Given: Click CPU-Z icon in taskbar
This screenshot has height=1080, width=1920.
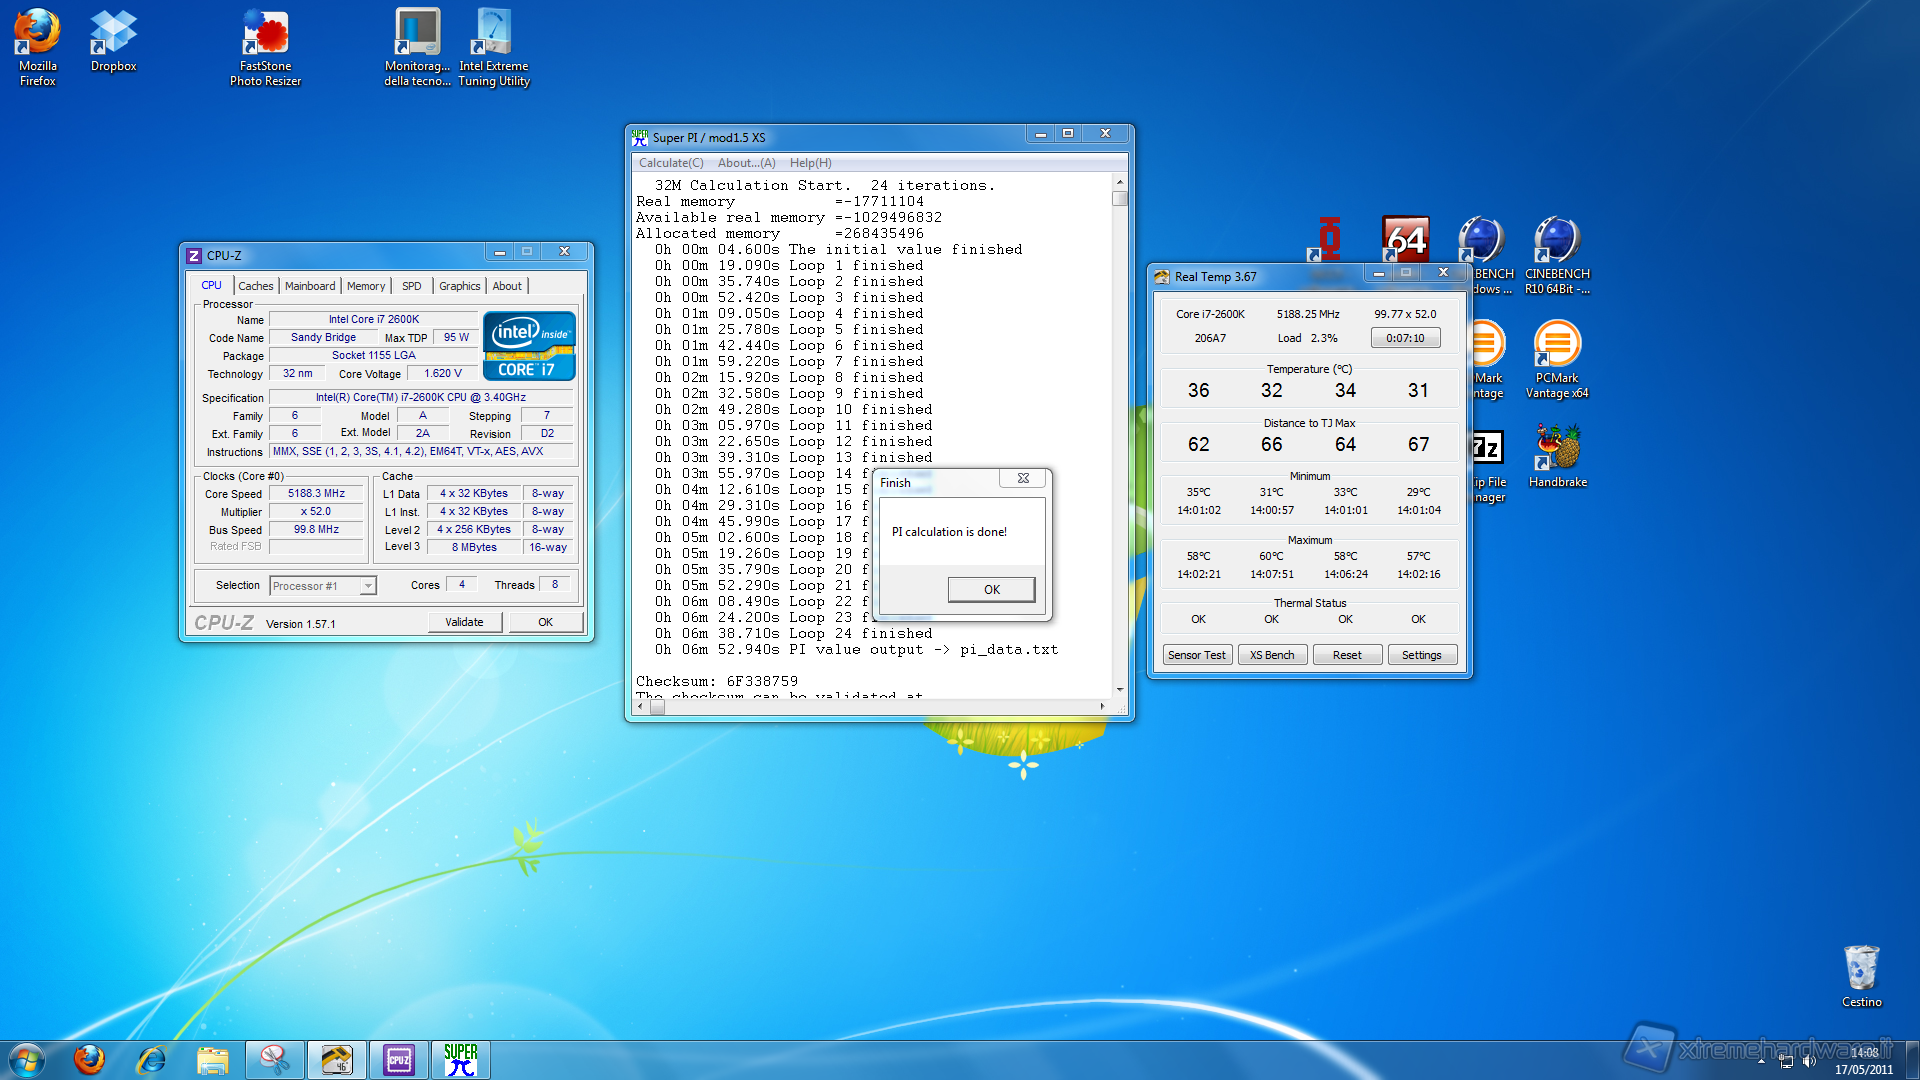Looking at the screenshot, I should 398,1059.
